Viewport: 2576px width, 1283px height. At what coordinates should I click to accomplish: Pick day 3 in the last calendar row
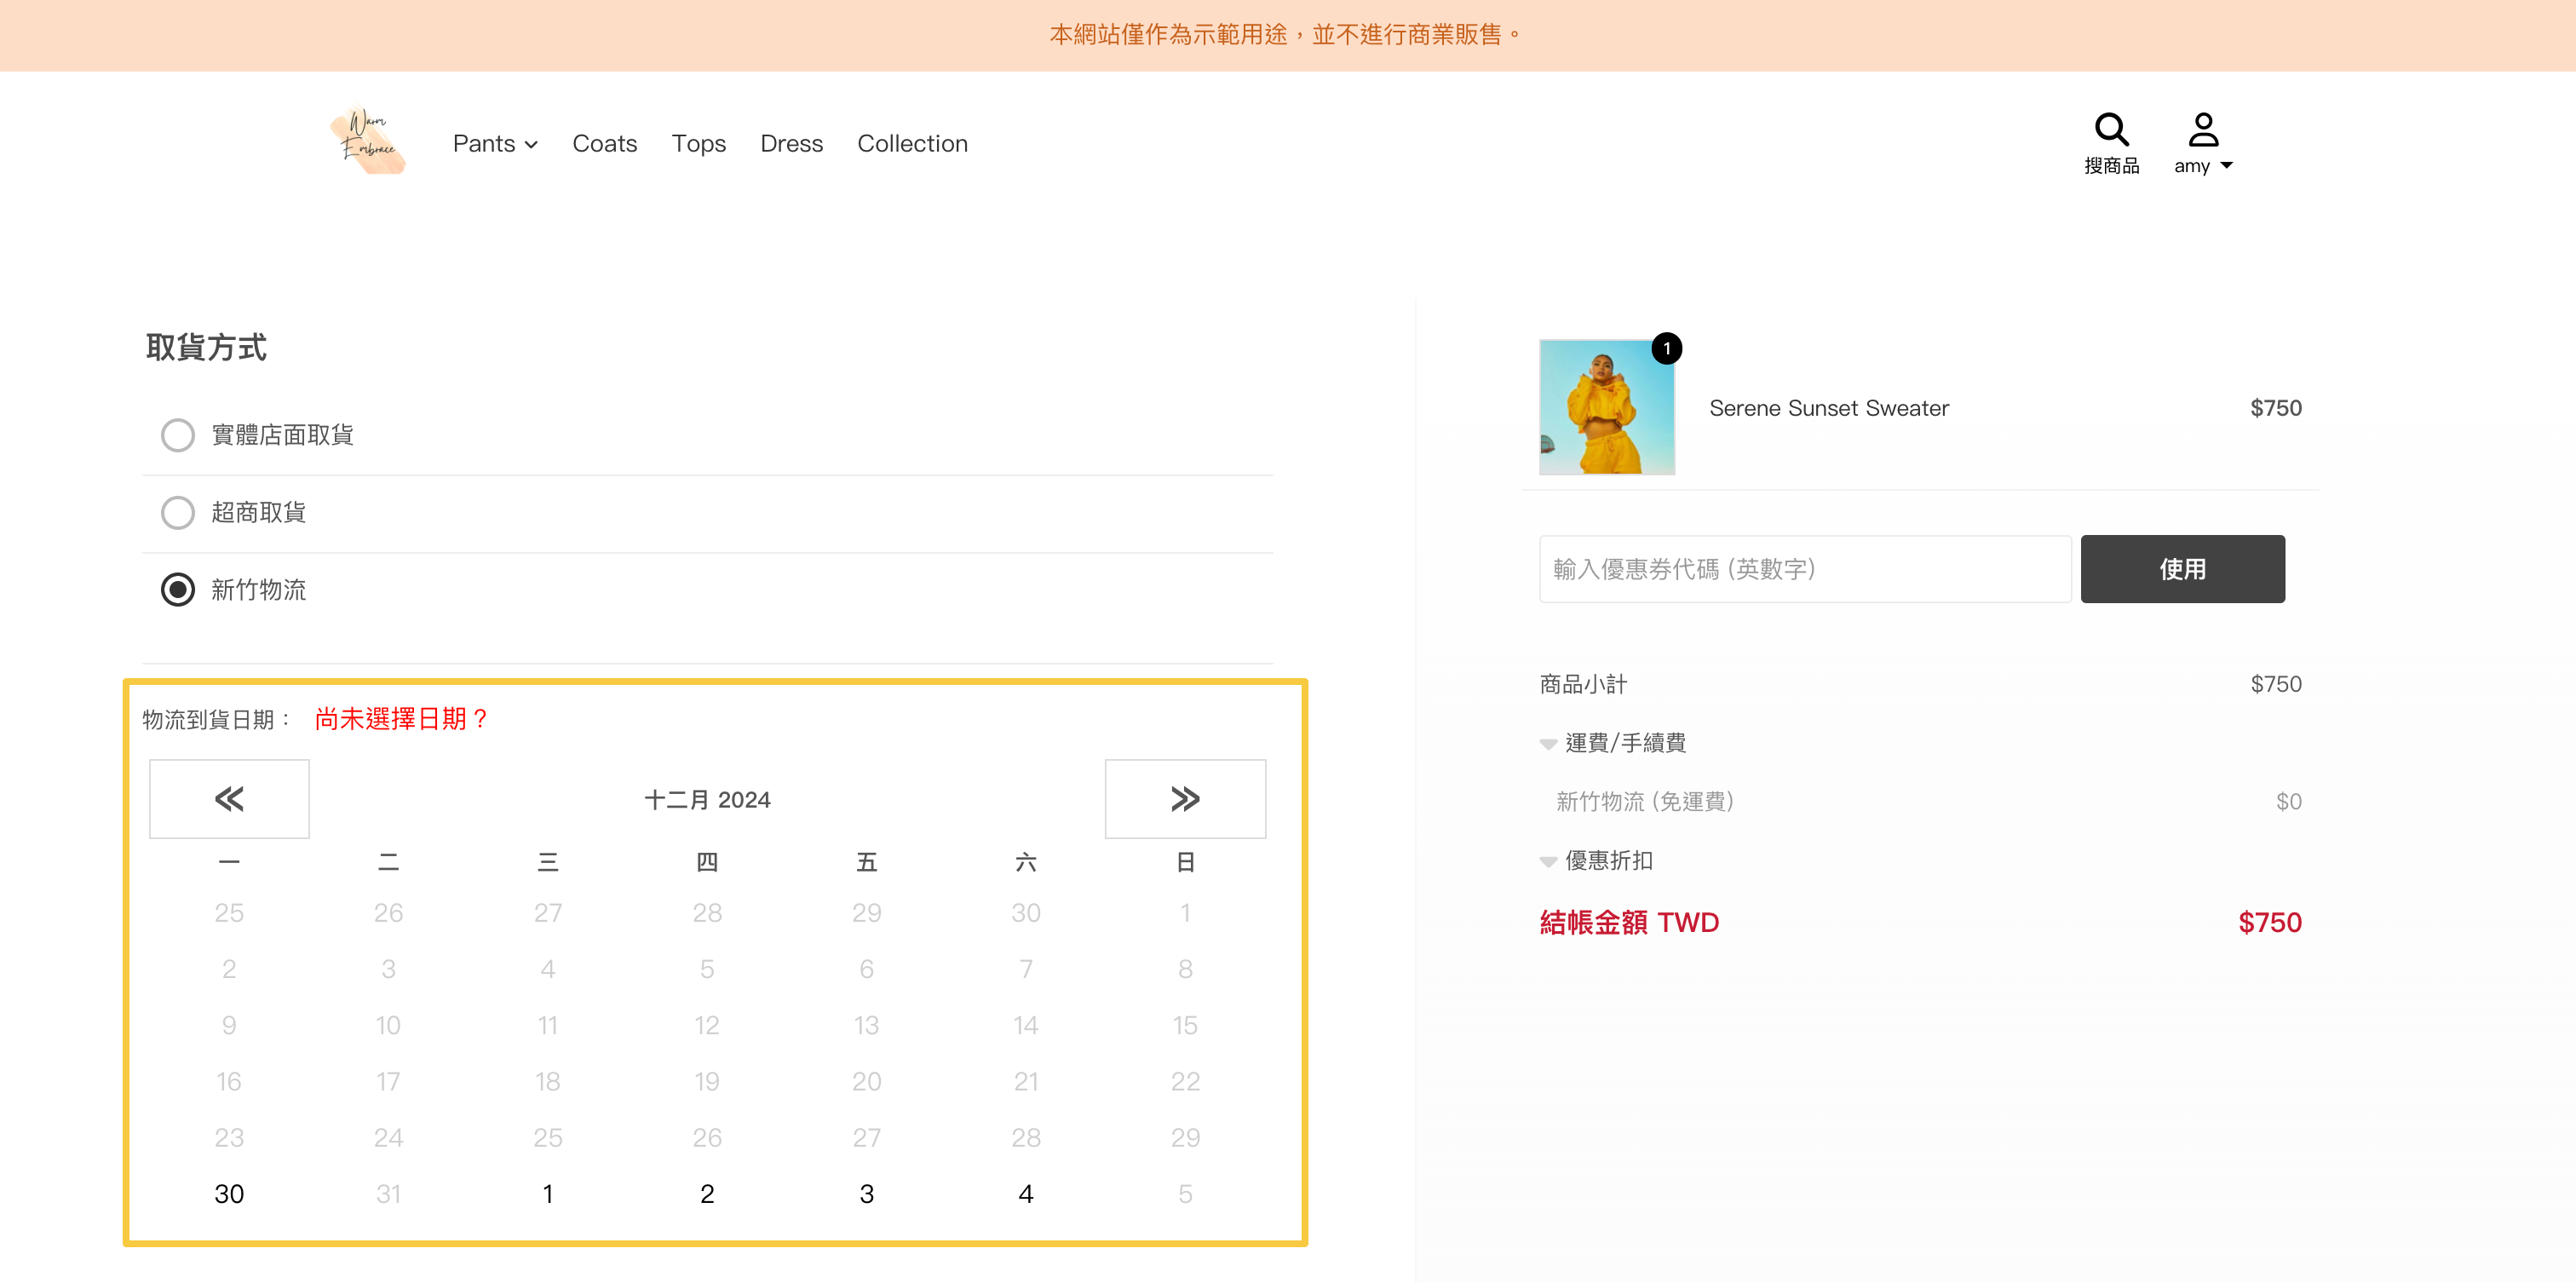[866, 1193]
